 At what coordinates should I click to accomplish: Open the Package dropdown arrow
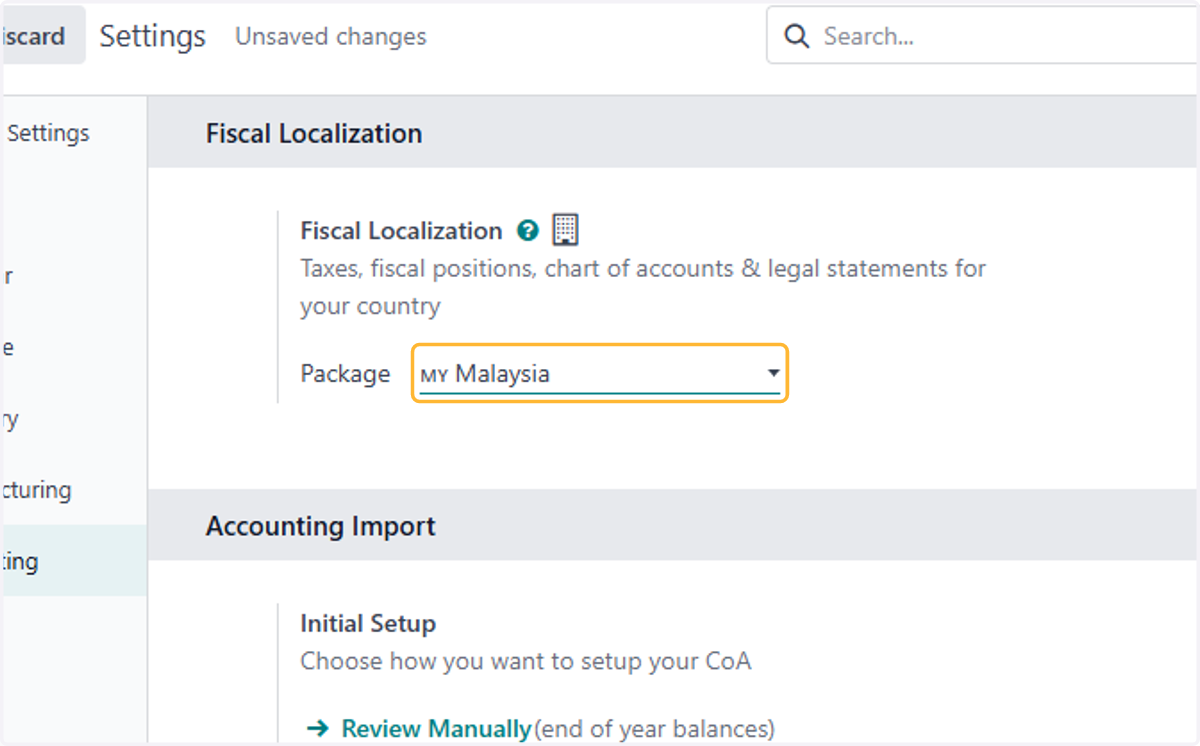pos(773,373)
